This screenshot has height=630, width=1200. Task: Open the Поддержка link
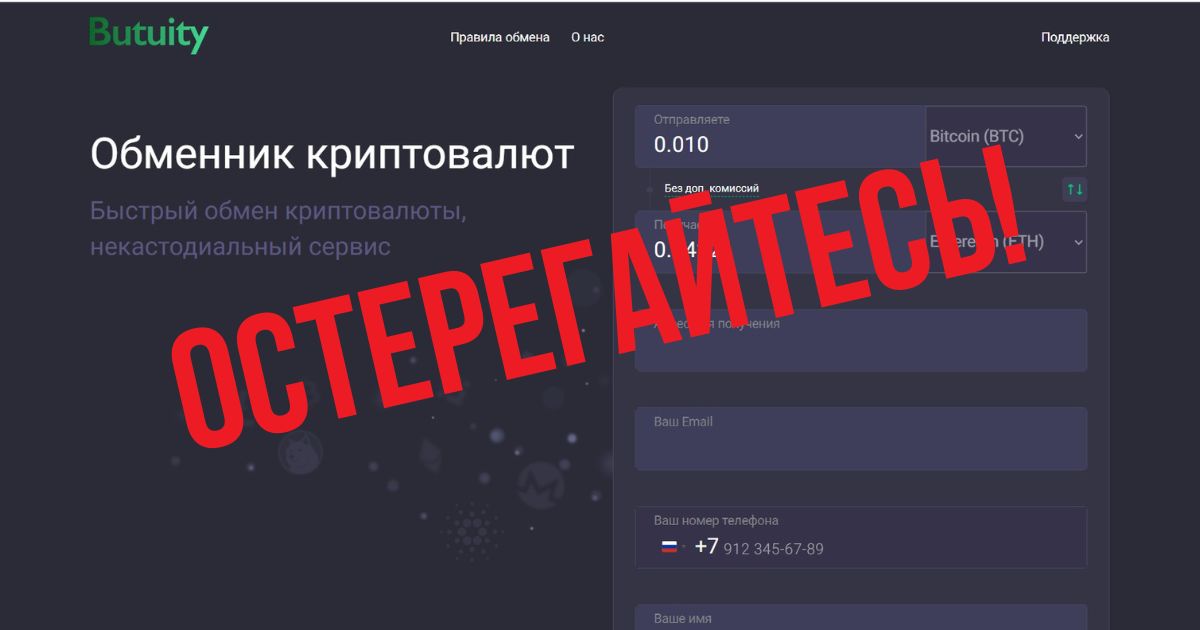(x=1075, y=37)
